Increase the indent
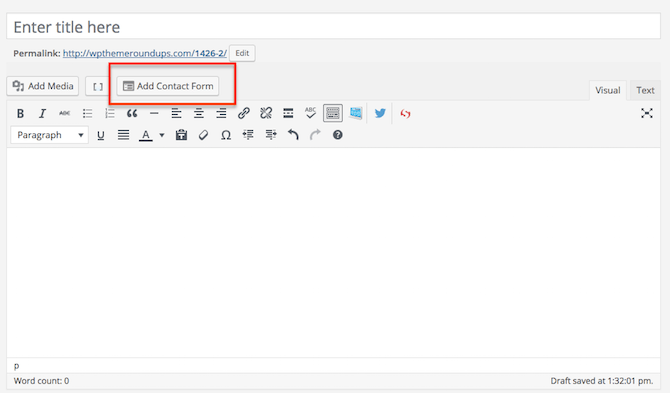The width and height of the screenshot is (670, 393). pyautogui.click(x=270, y=135)
